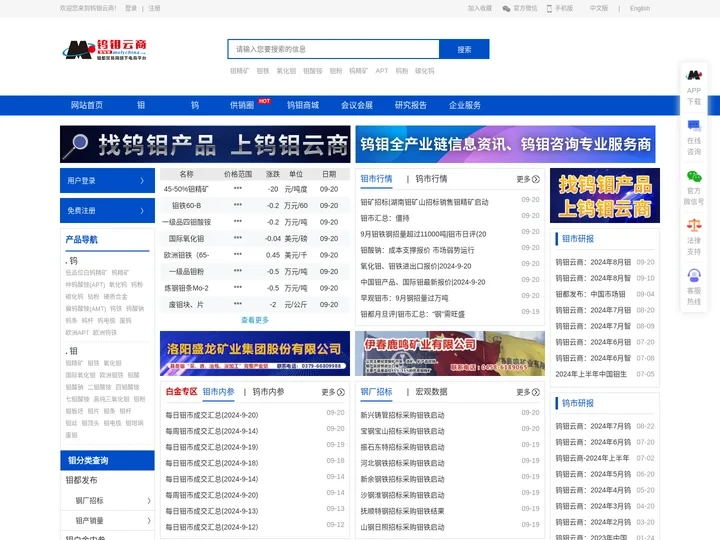Open 网站首页 in the navigation bar
The image size is (720, 540).
pyautogui.click(x=87, y=105)
